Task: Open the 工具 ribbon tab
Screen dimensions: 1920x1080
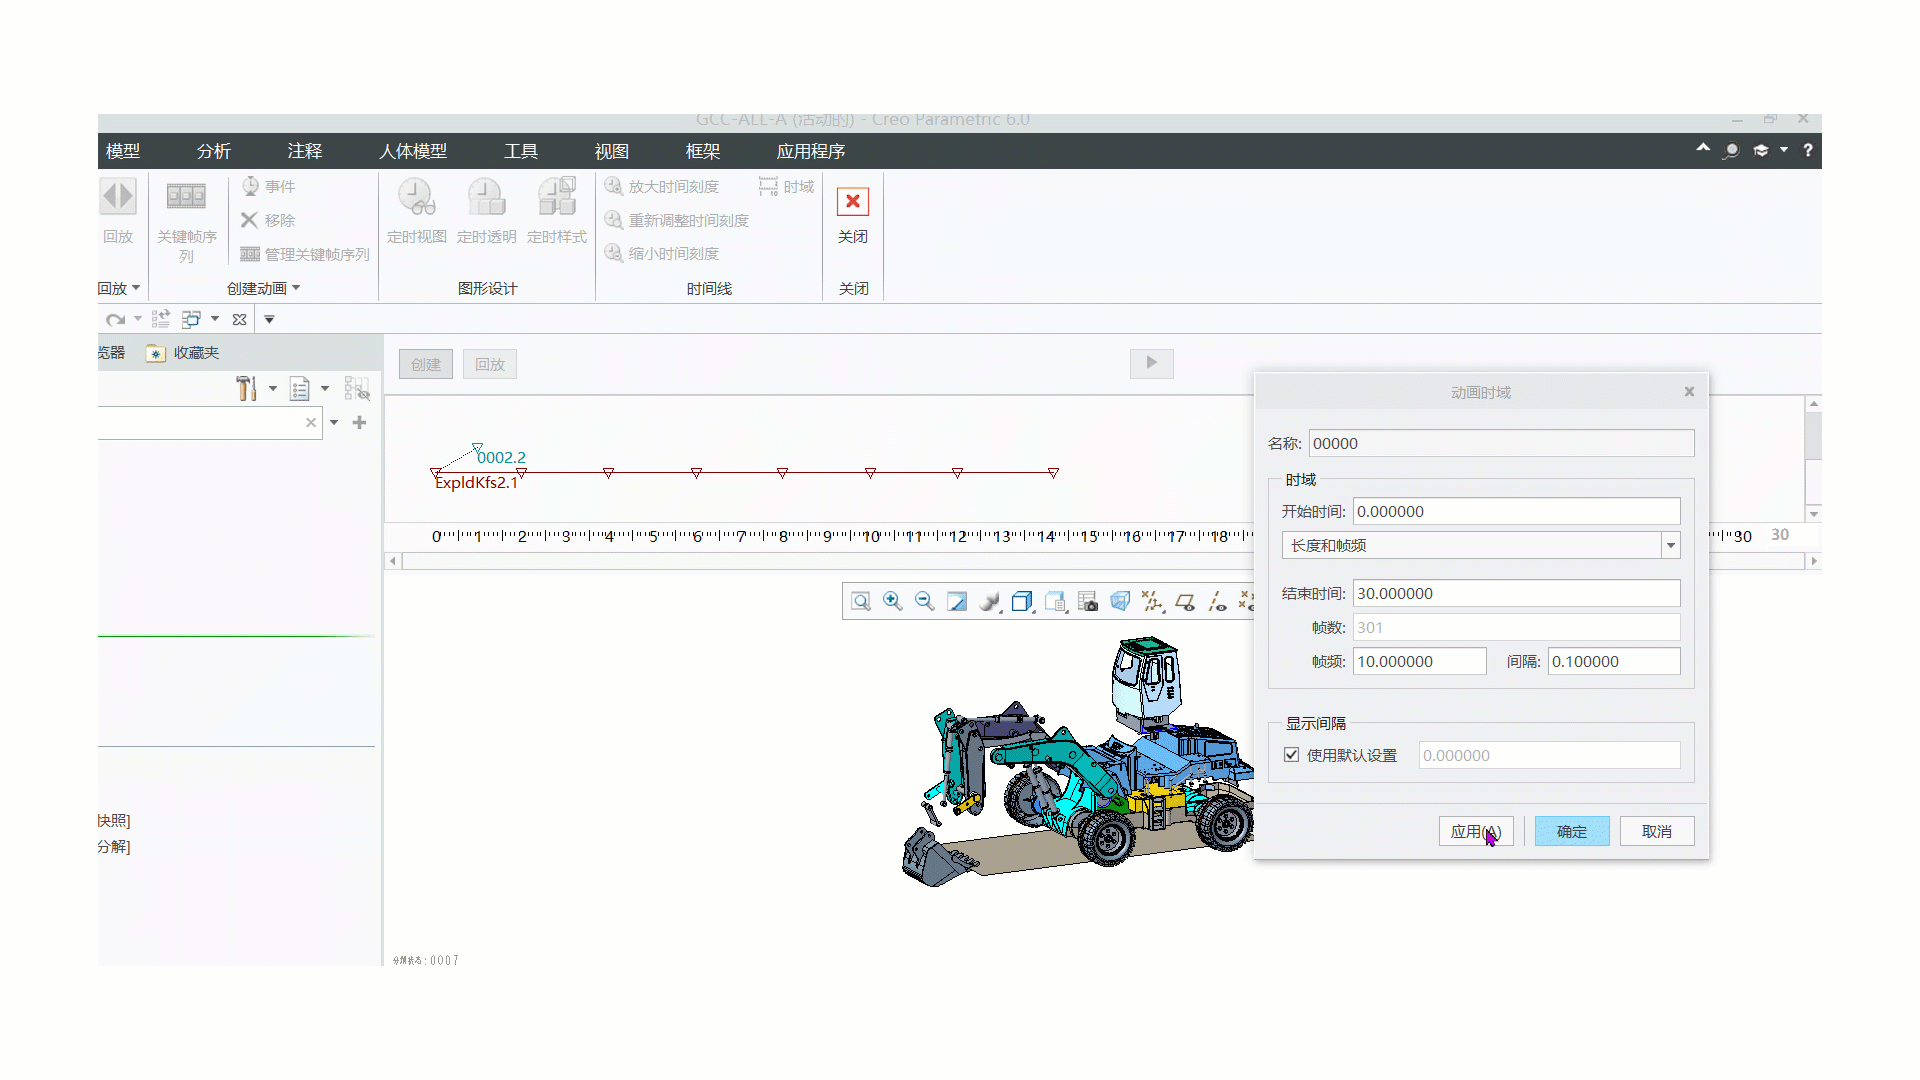Action: click(x=520, y=151)
